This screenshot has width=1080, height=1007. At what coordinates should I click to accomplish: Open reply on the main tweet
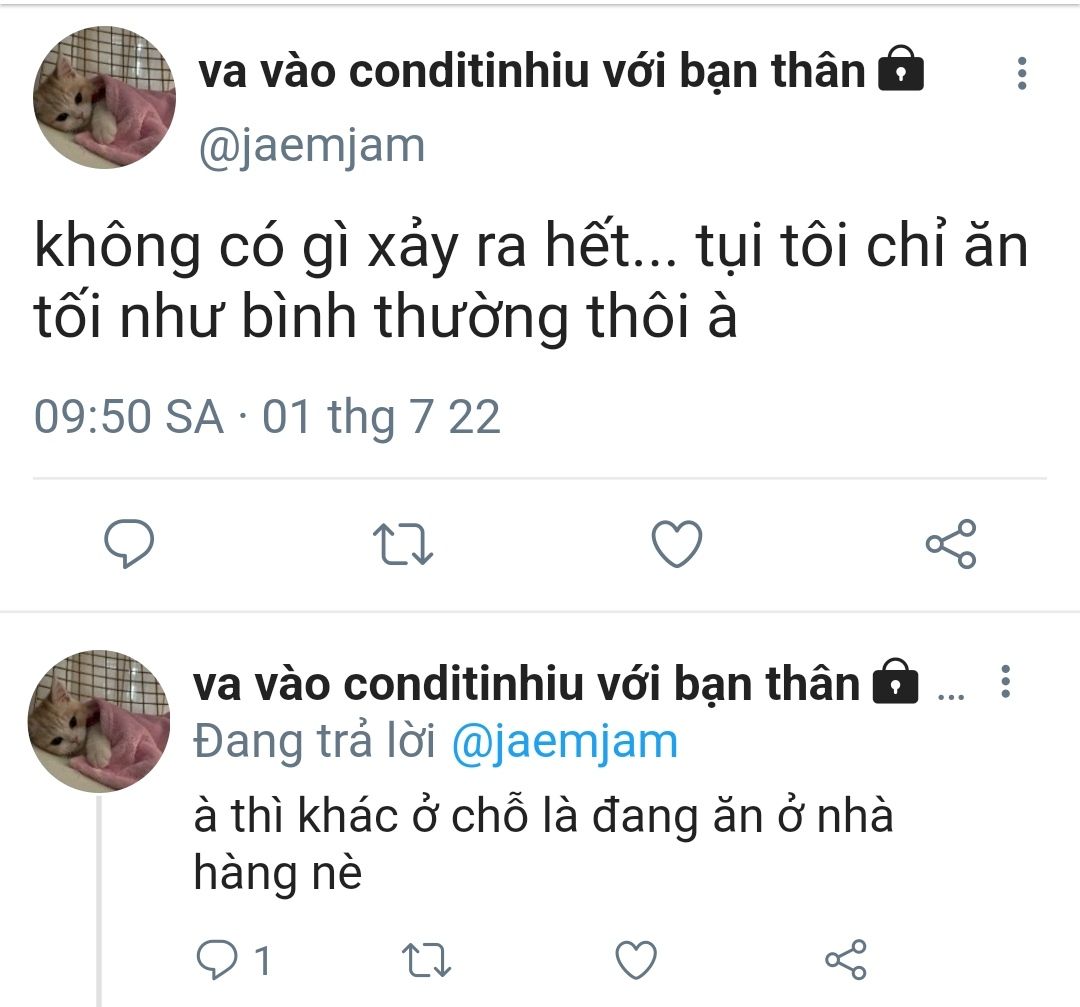click(129, 543)
